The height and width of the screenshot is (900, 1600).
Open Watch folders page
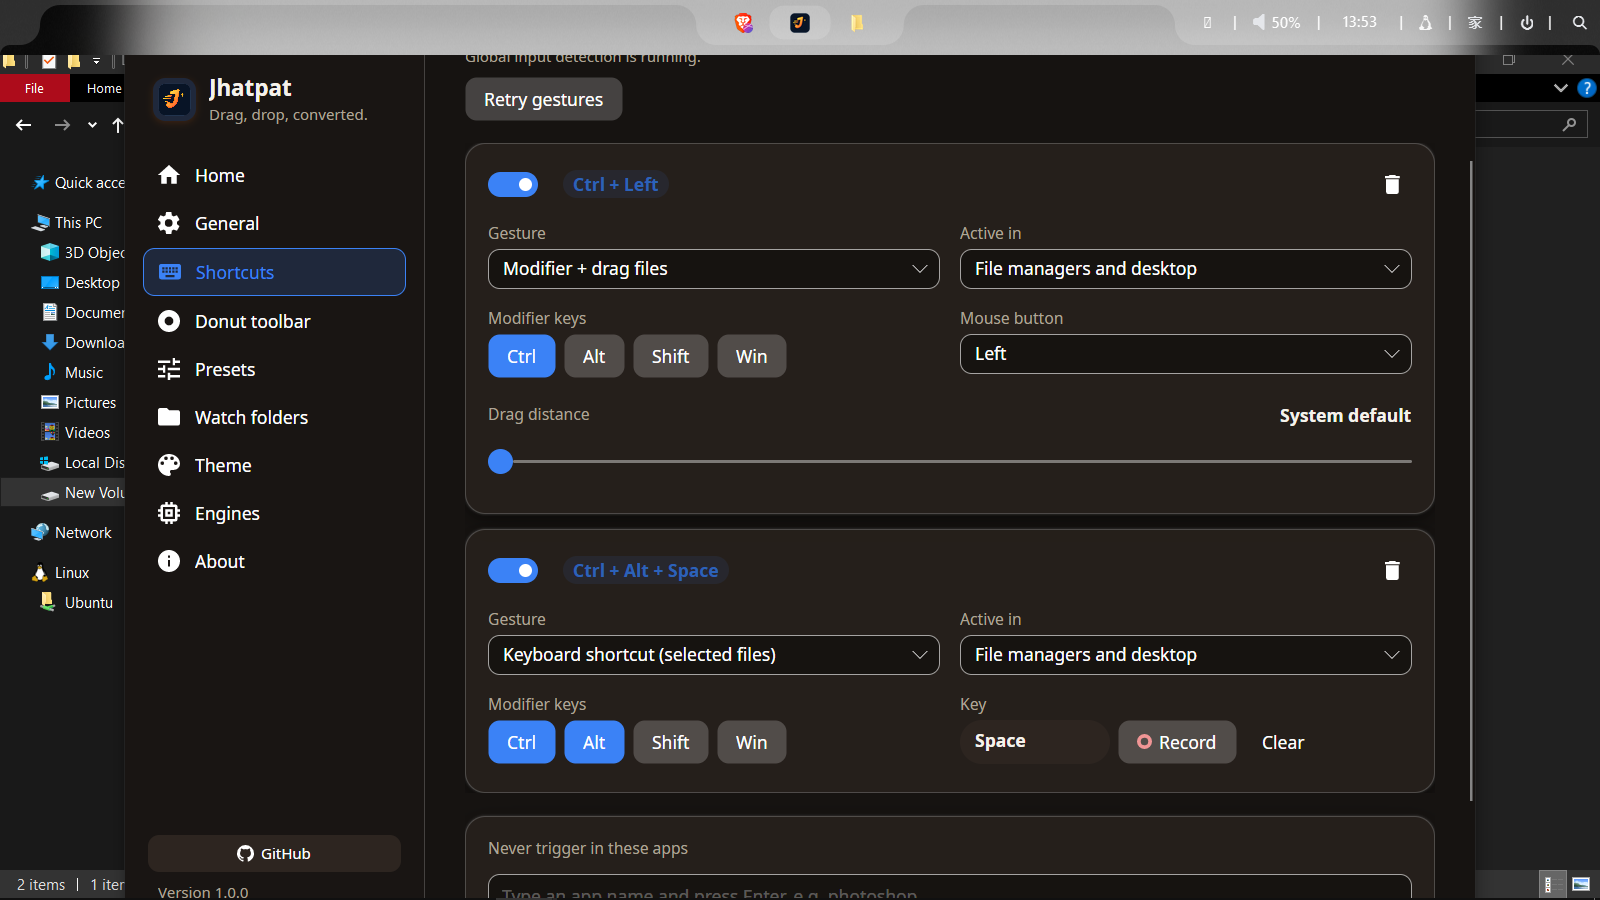click(274, 418)
